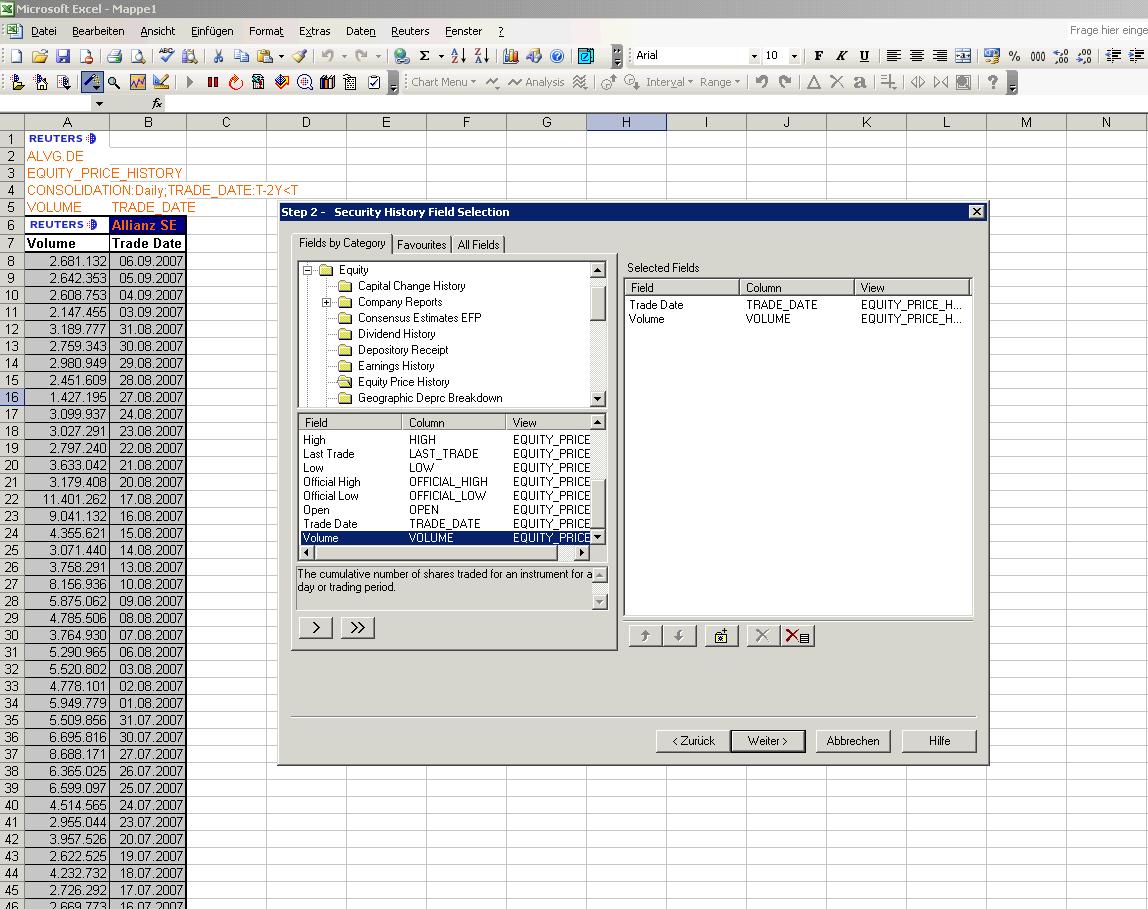Expand the Company Reports tree node
The image size is (1148, 909).
point(327,302)
